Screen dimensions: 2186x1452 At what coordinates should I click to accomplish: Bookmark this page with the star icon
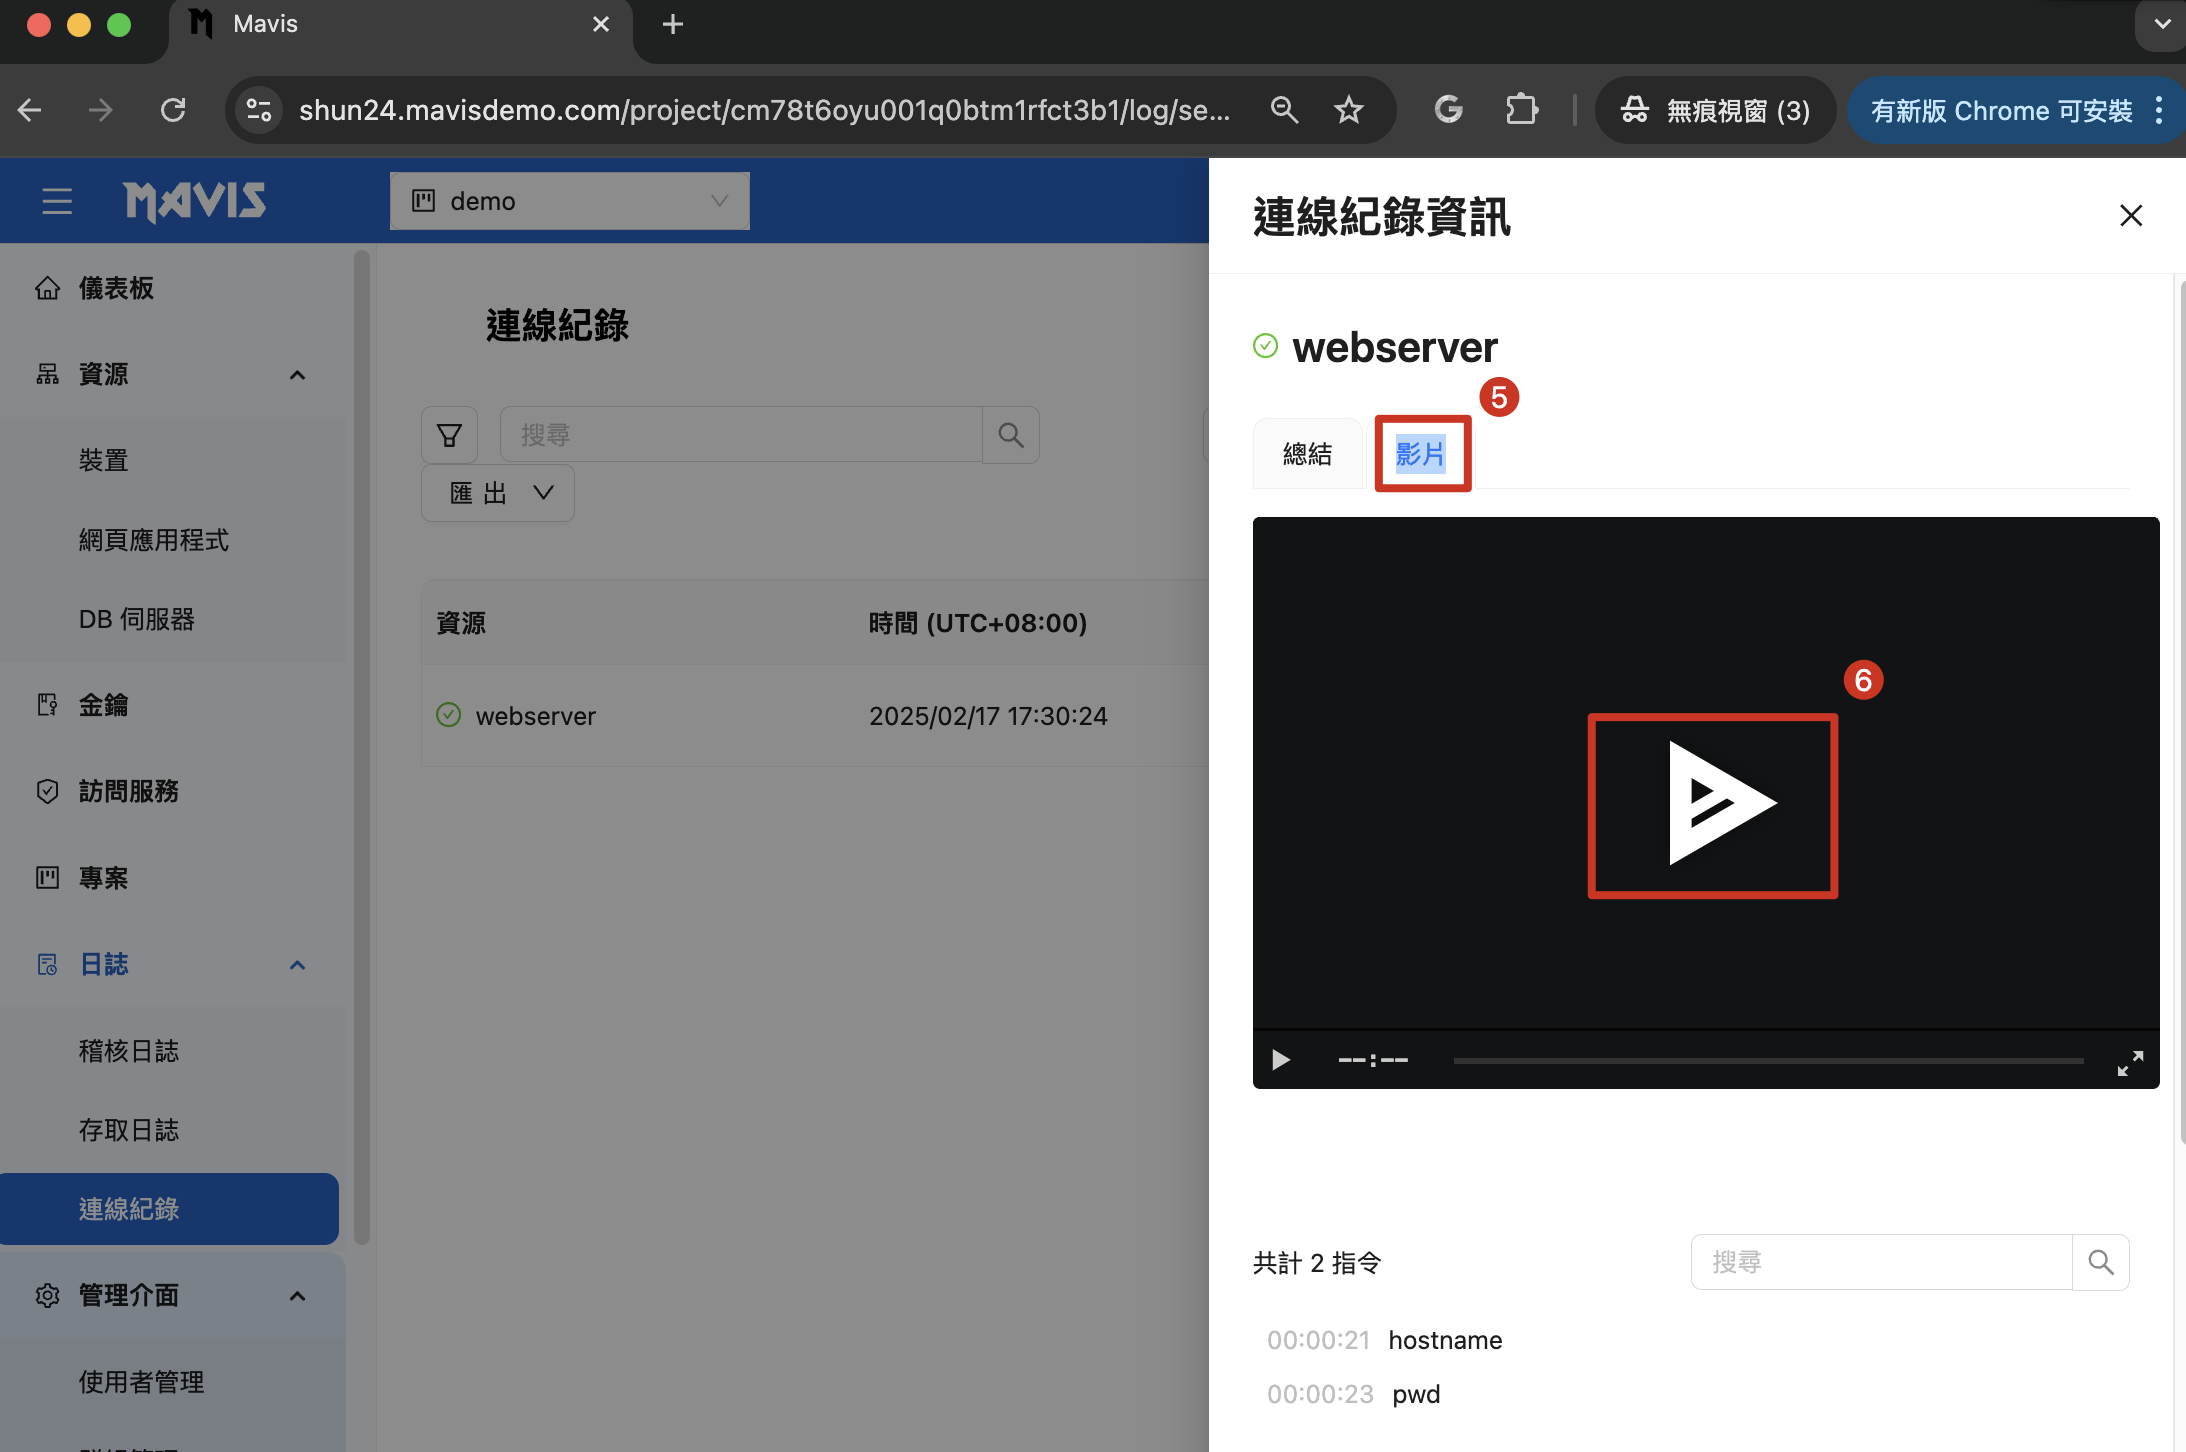(1349, 110)
